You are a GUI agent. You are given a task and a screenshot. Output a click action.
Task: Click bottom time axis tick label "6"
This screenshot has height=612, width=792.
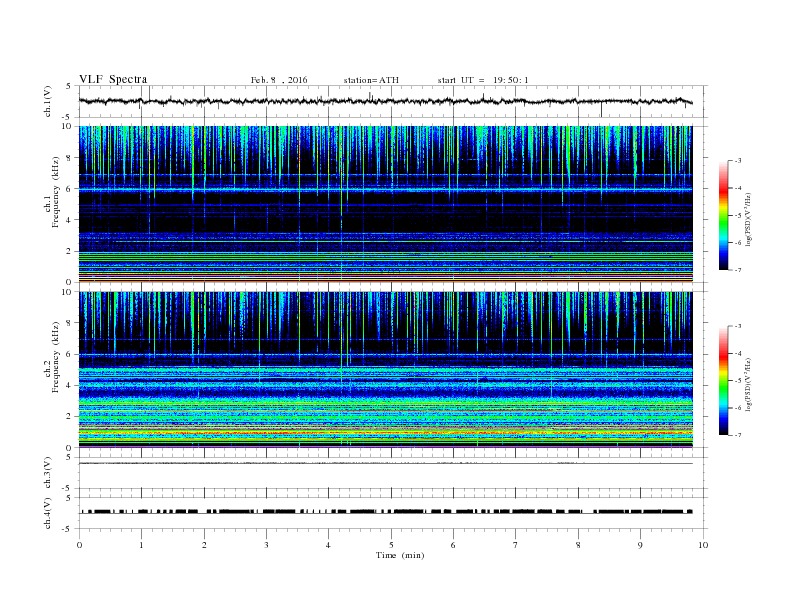point(453,545)
